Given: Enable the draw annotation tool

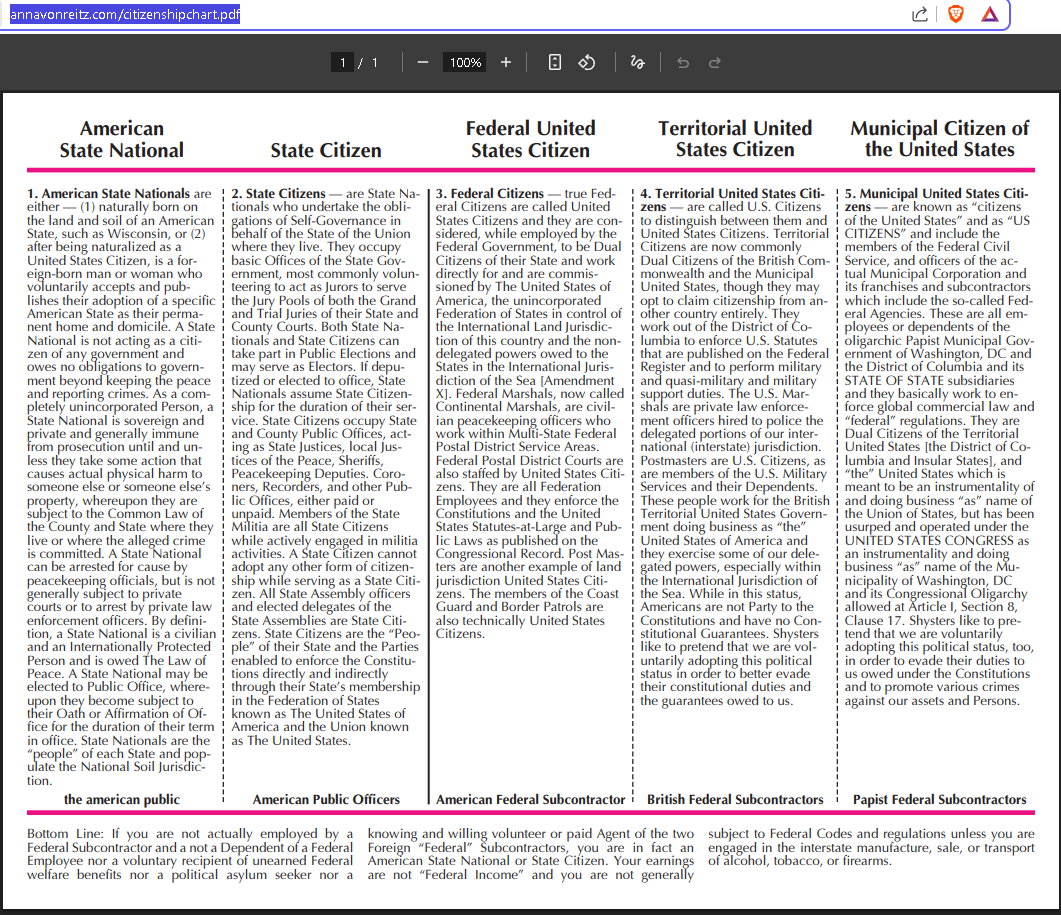Looking at the screenshot, I should click(x=637, y=62).
